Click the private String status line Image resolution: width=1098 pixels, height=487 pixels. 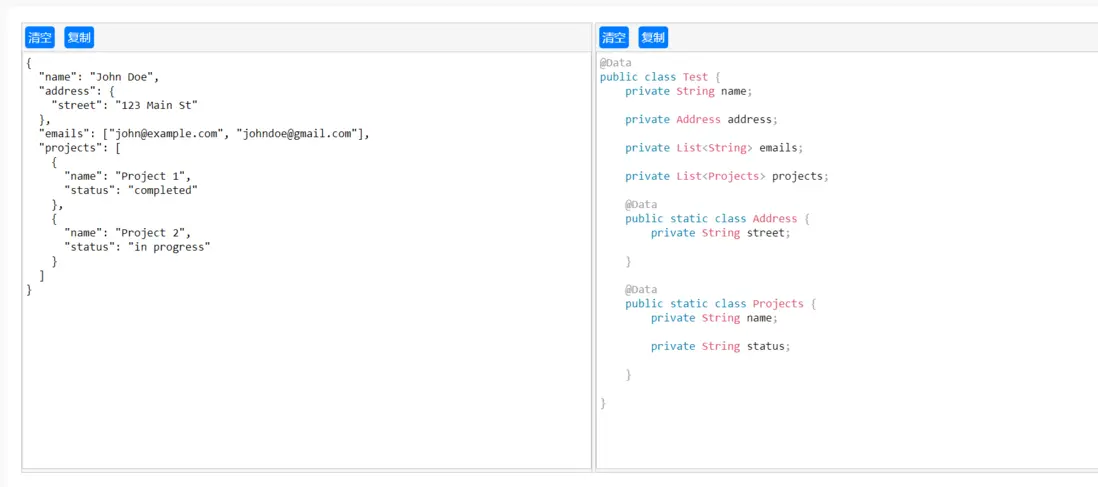click(721, 346)
